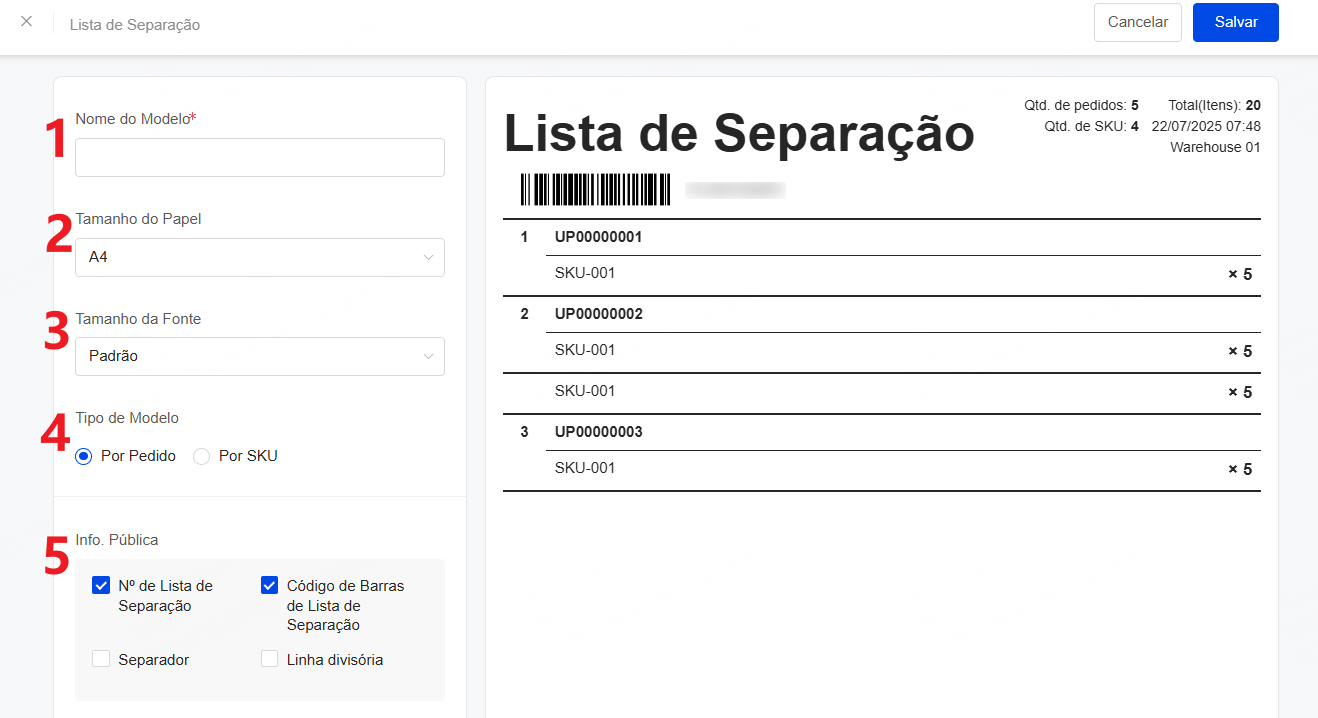Focus the Nome do Modelo input field
The image size is (1318, 718).
click(260, 157)
